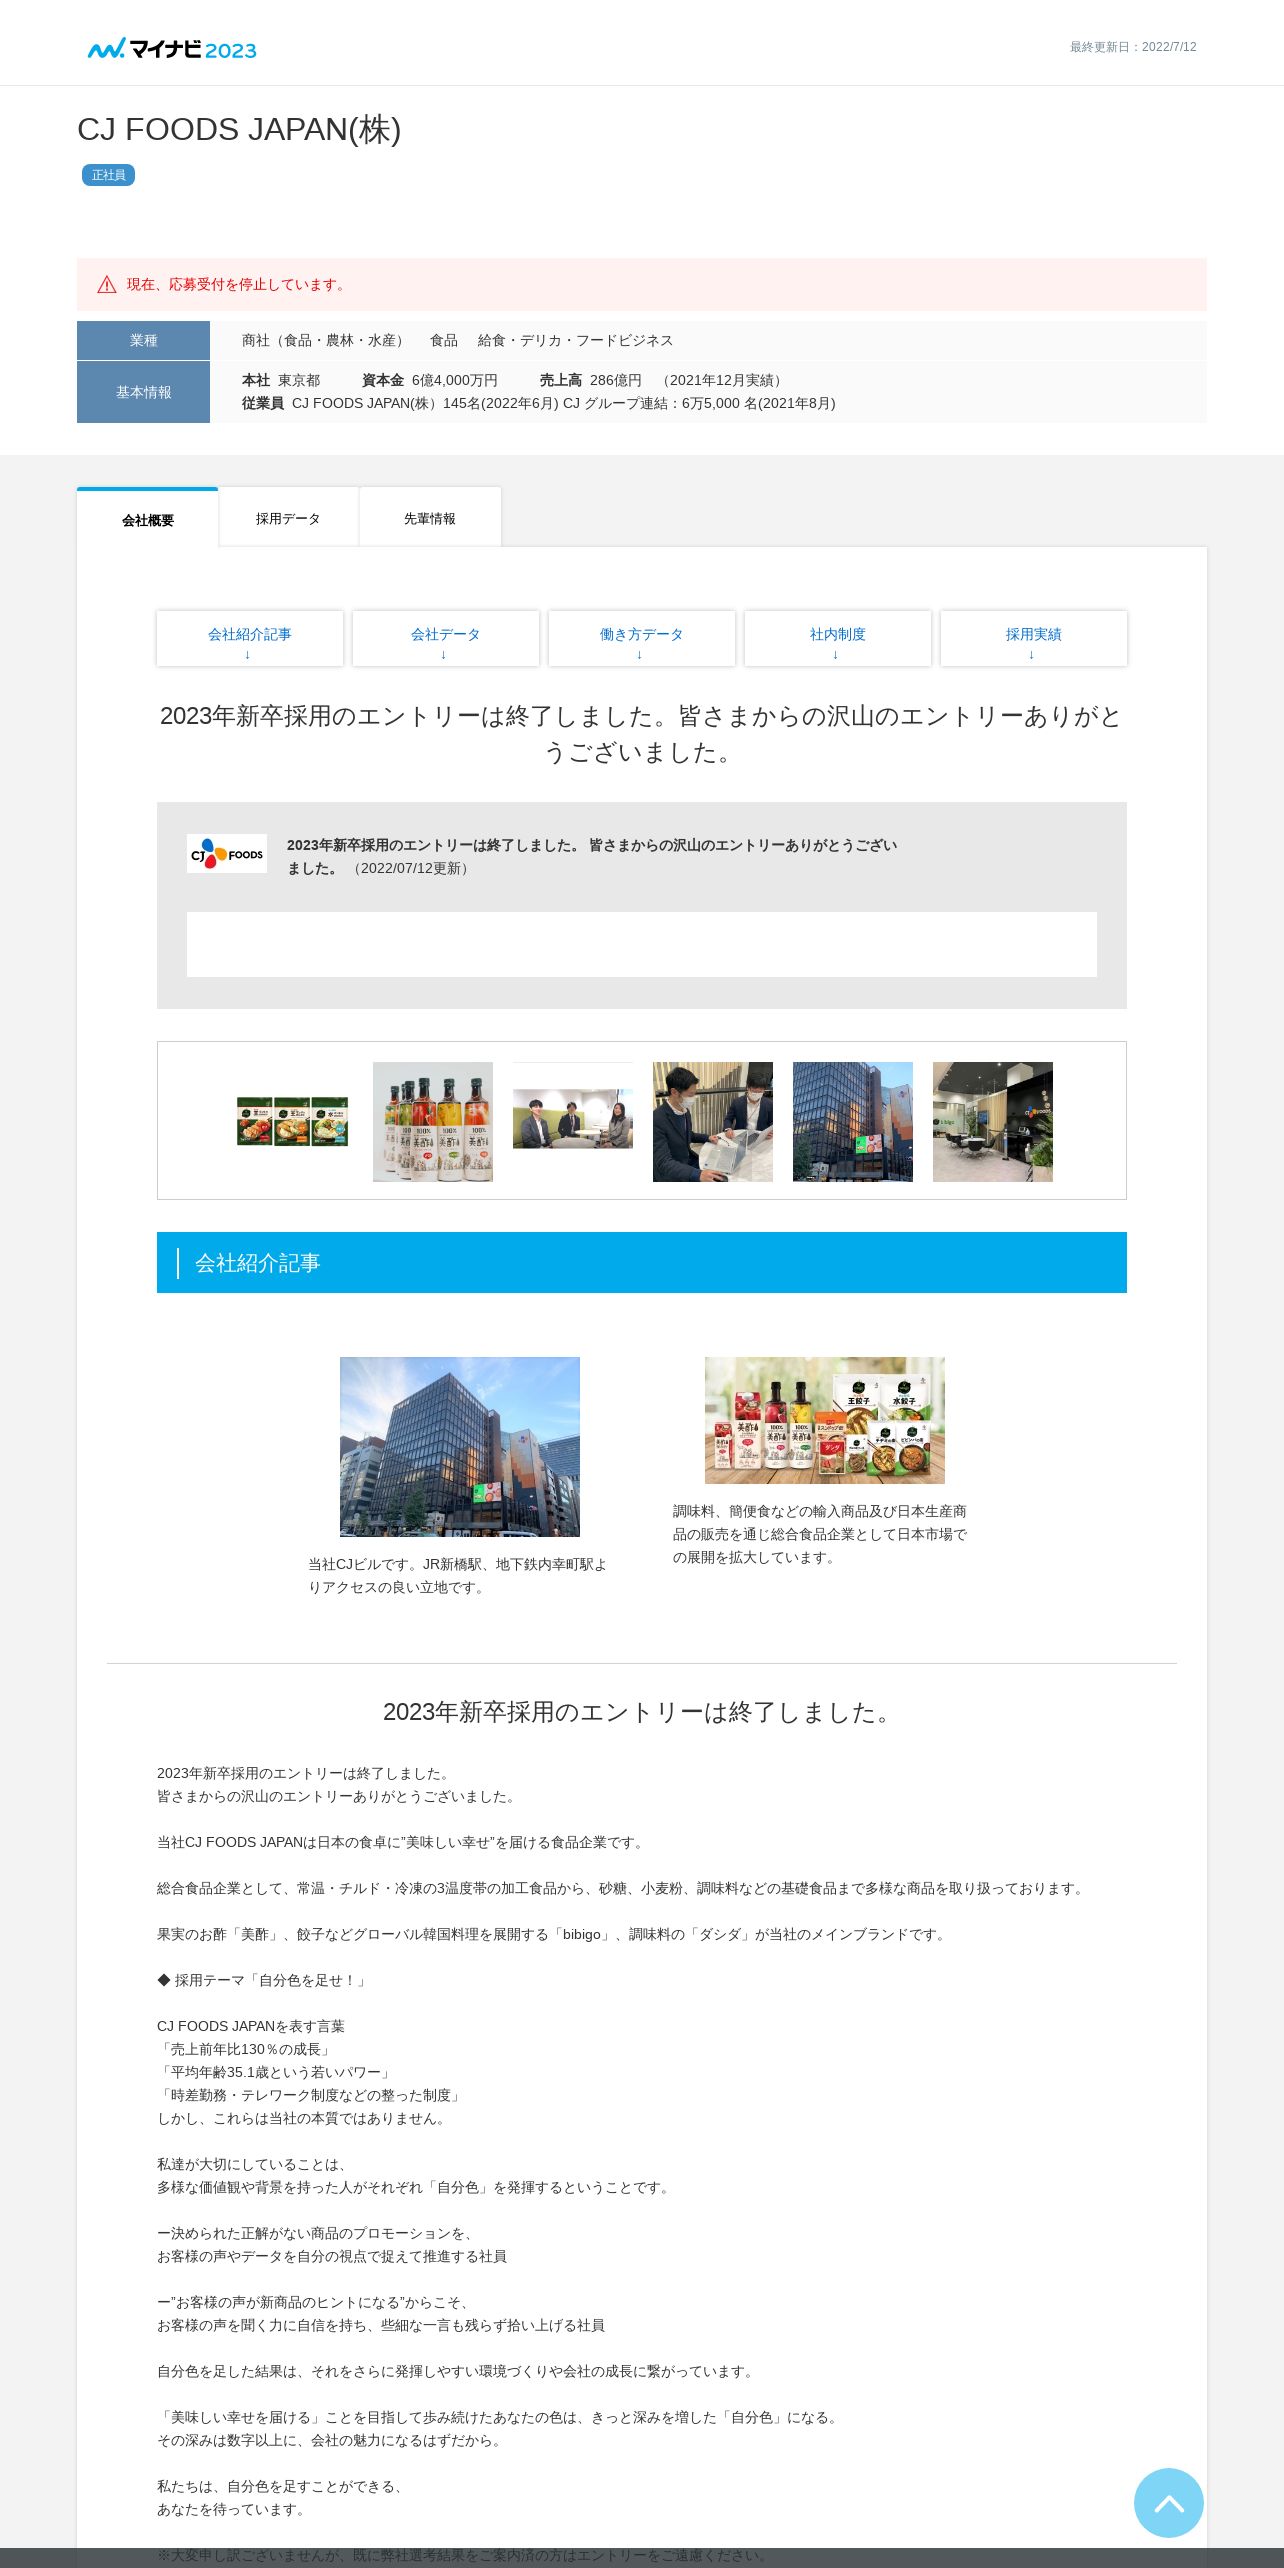Click 給食・デリカ・フードビジネス industry text
The height and width of the screenshot is (2568, 1284).
(x=576, y=340)
